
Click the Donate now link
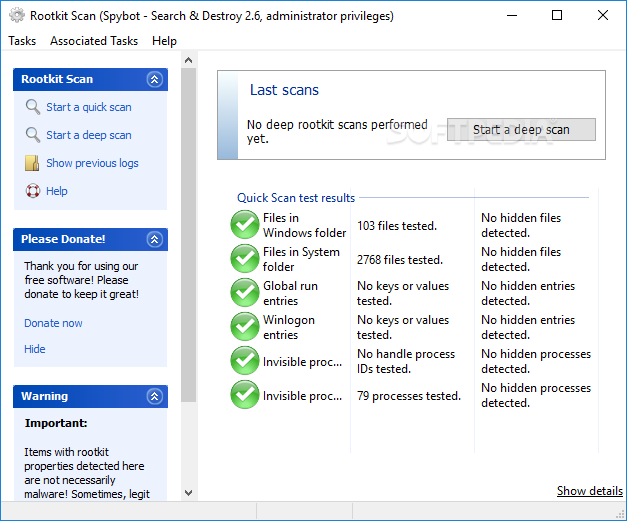(x=53, y=323)
